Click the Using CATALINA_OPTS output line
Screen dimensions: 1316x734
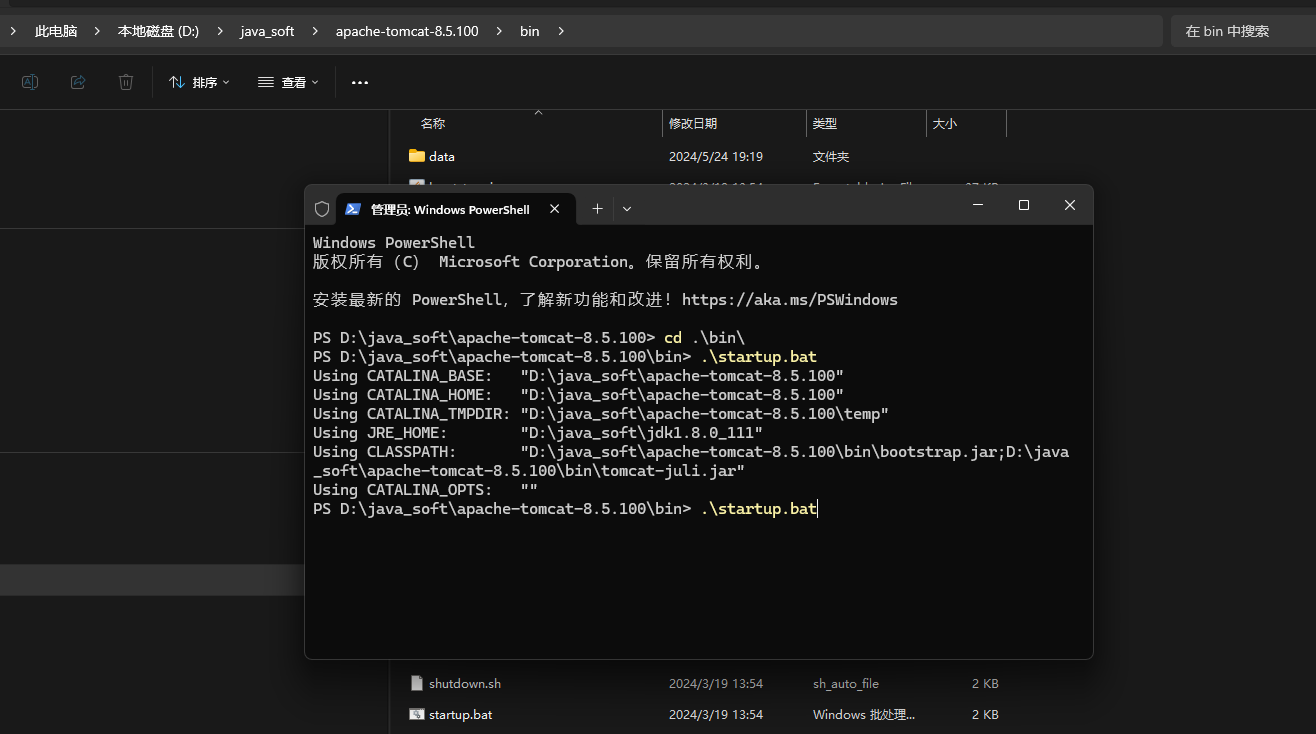click(425, 490)
